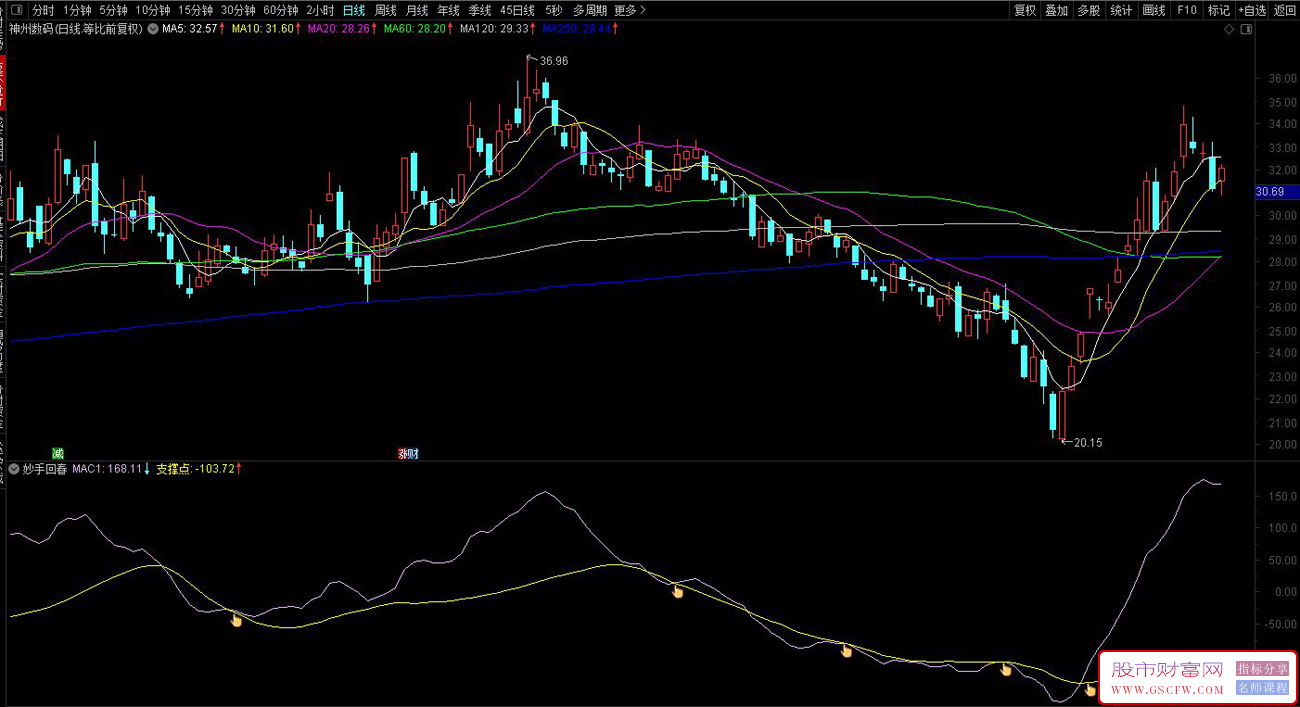Expand the 更多 periods menu

click(629, 10)
